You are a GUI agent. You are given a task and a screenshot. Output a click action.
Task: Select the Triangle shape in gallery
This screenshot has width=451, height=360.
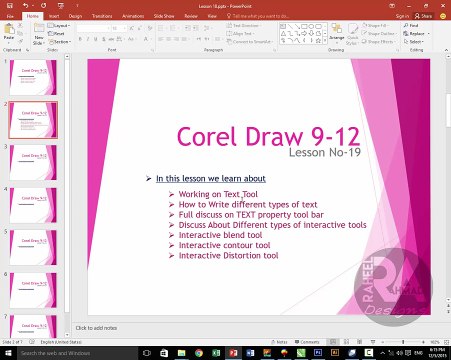tap(283, 33)
